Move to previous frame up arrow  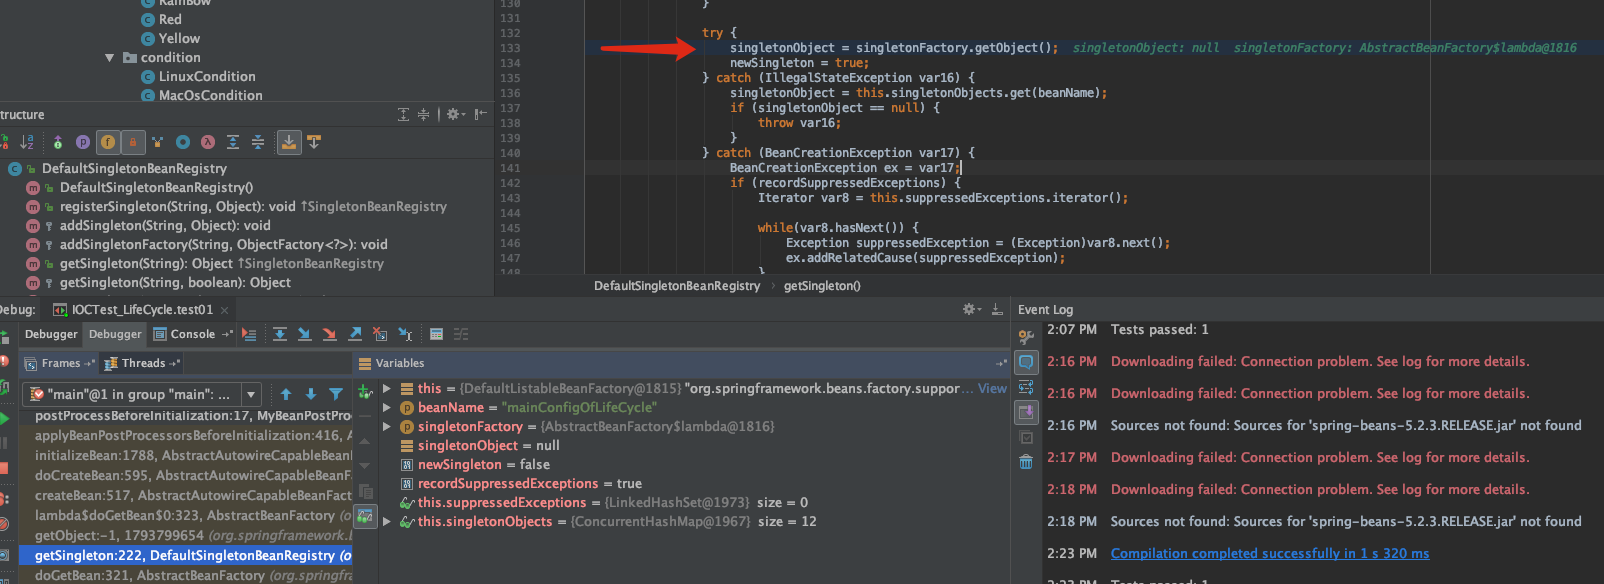(286, 394)
